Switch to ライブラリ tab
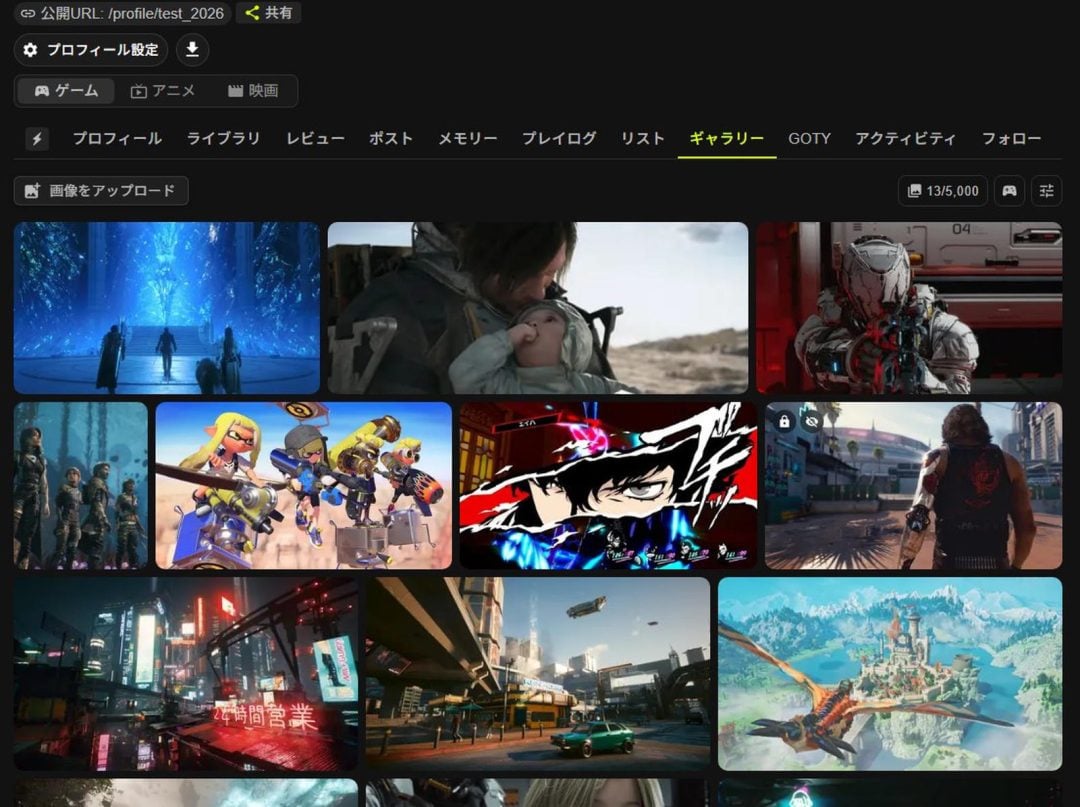The width and height of the screenshot is (1080, 807). tap(224, 138)
